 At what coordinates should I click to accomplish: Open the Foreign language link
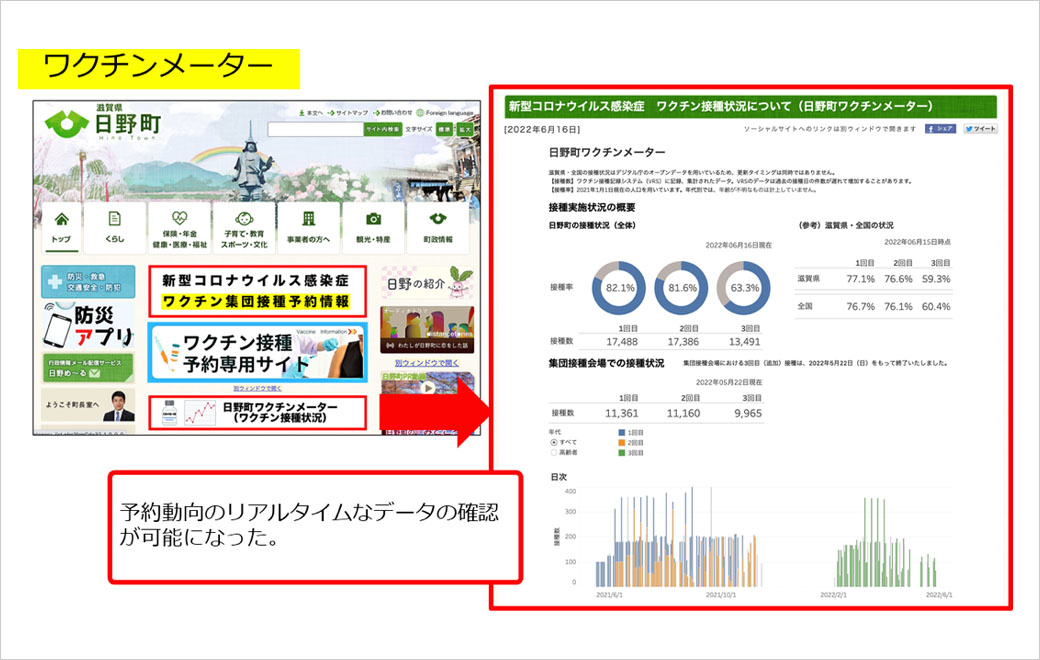point(445,113)
